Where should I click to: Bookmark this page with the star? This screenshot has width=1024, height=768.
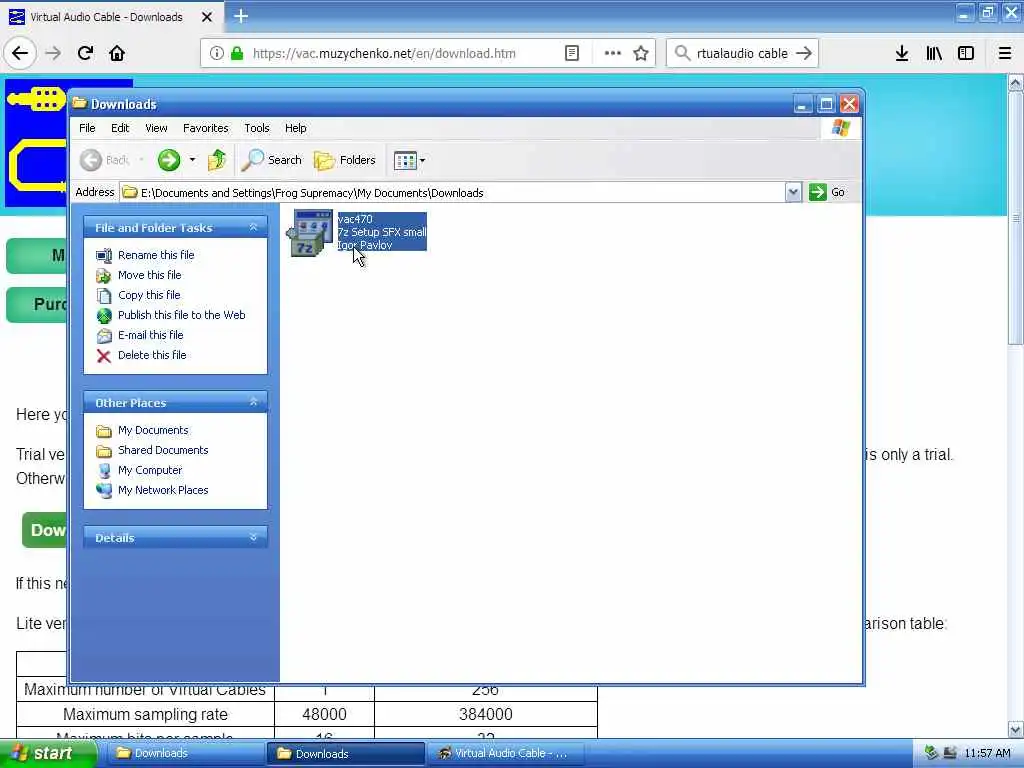(x=641, y=53)
